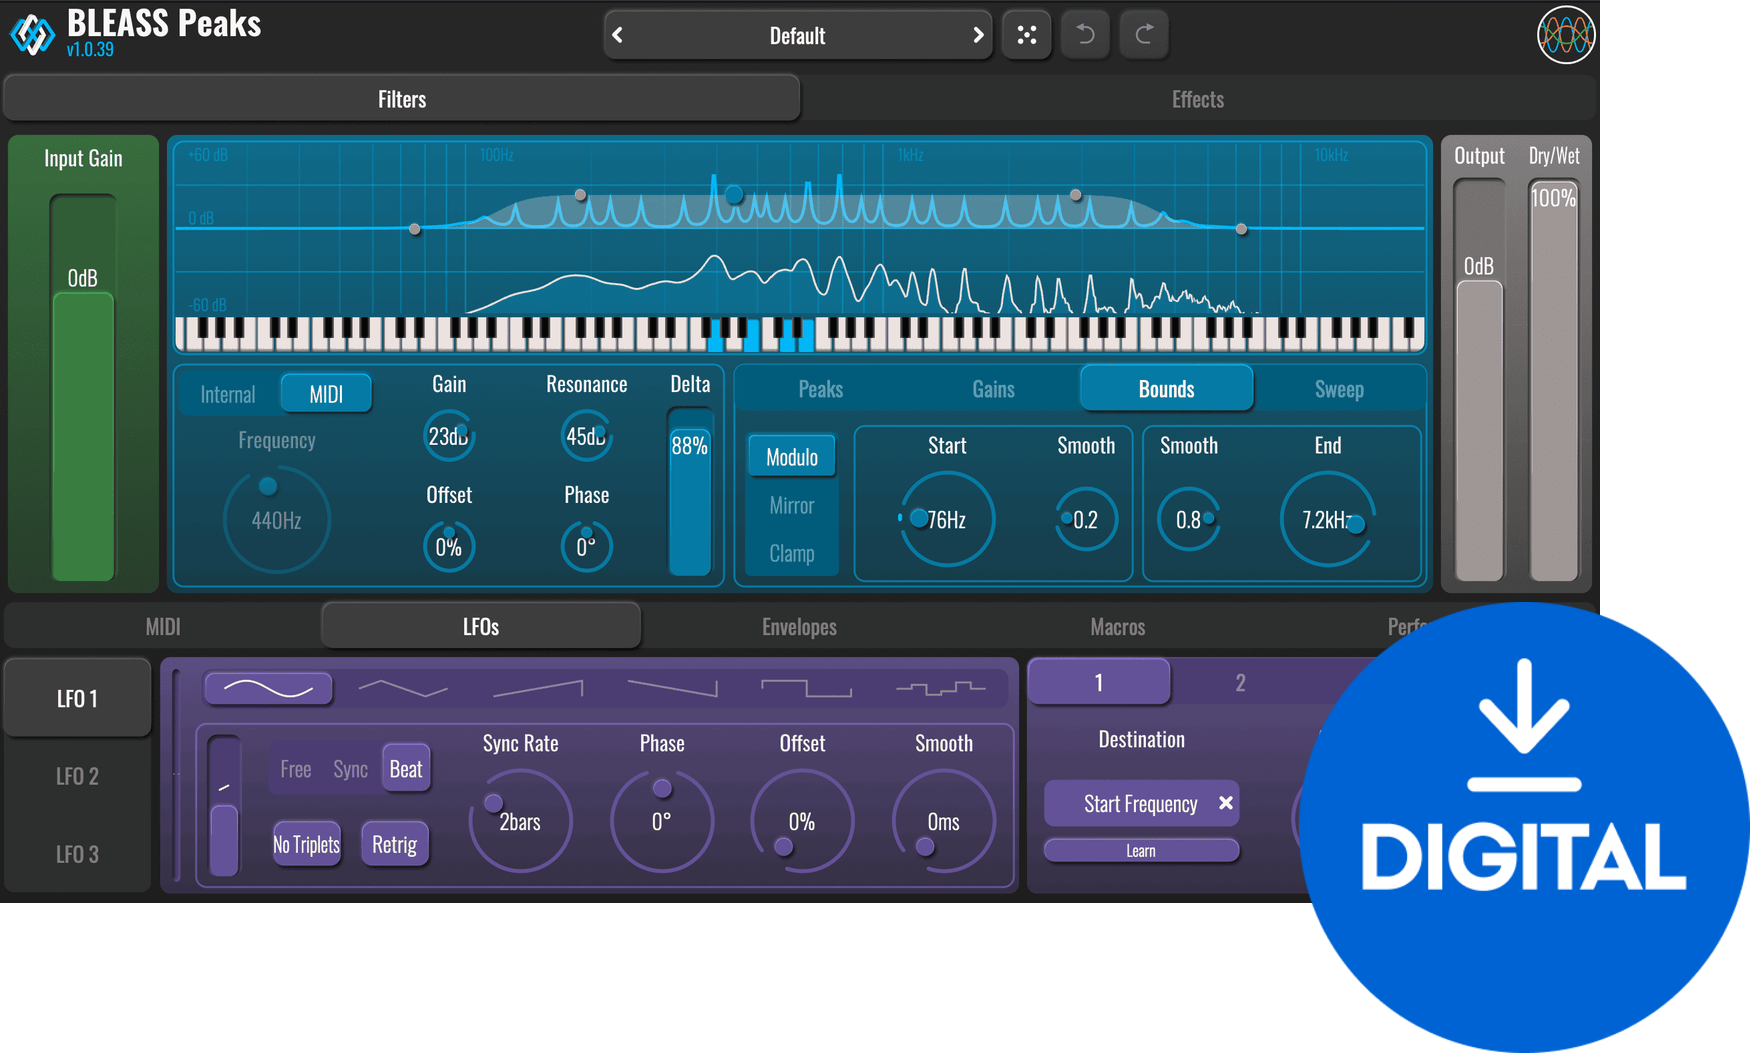1750x1053 pixels.
Task: Toggle the Retrig button
Action: click(x=395, y=845)
